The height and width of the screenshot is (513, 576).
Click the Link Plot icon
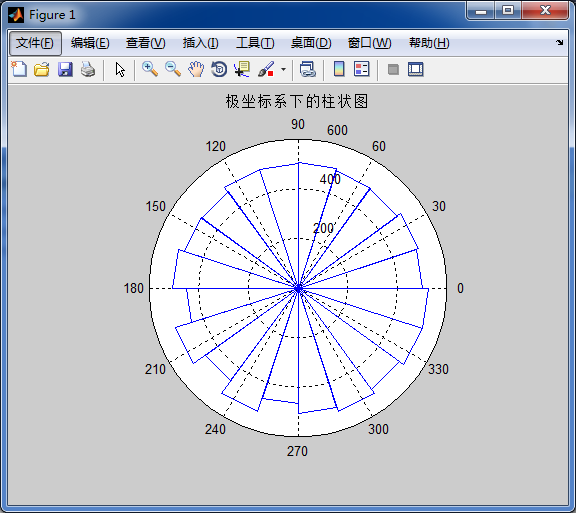[x=307, y=69]
